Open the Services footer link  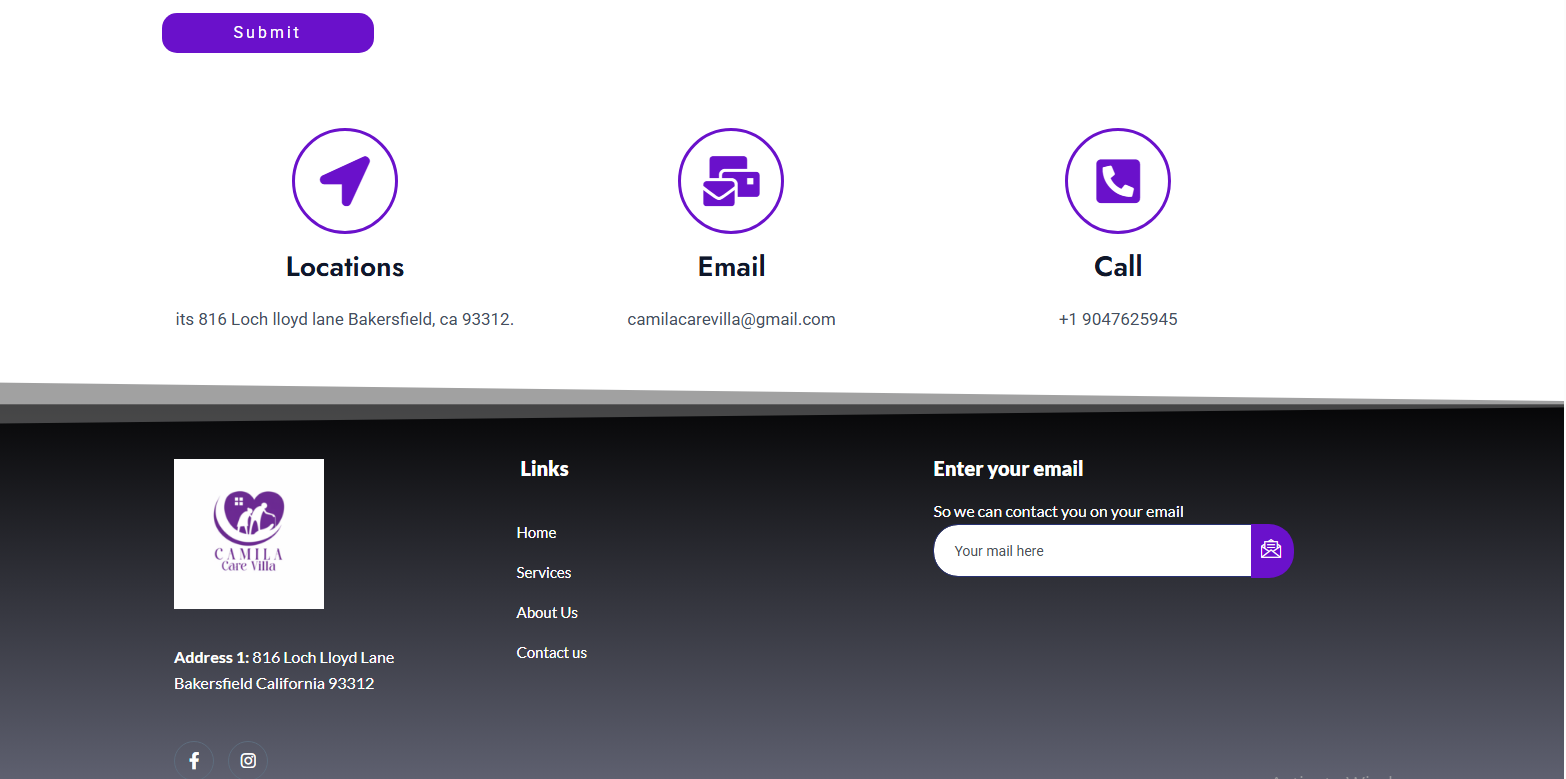[543, 573]
